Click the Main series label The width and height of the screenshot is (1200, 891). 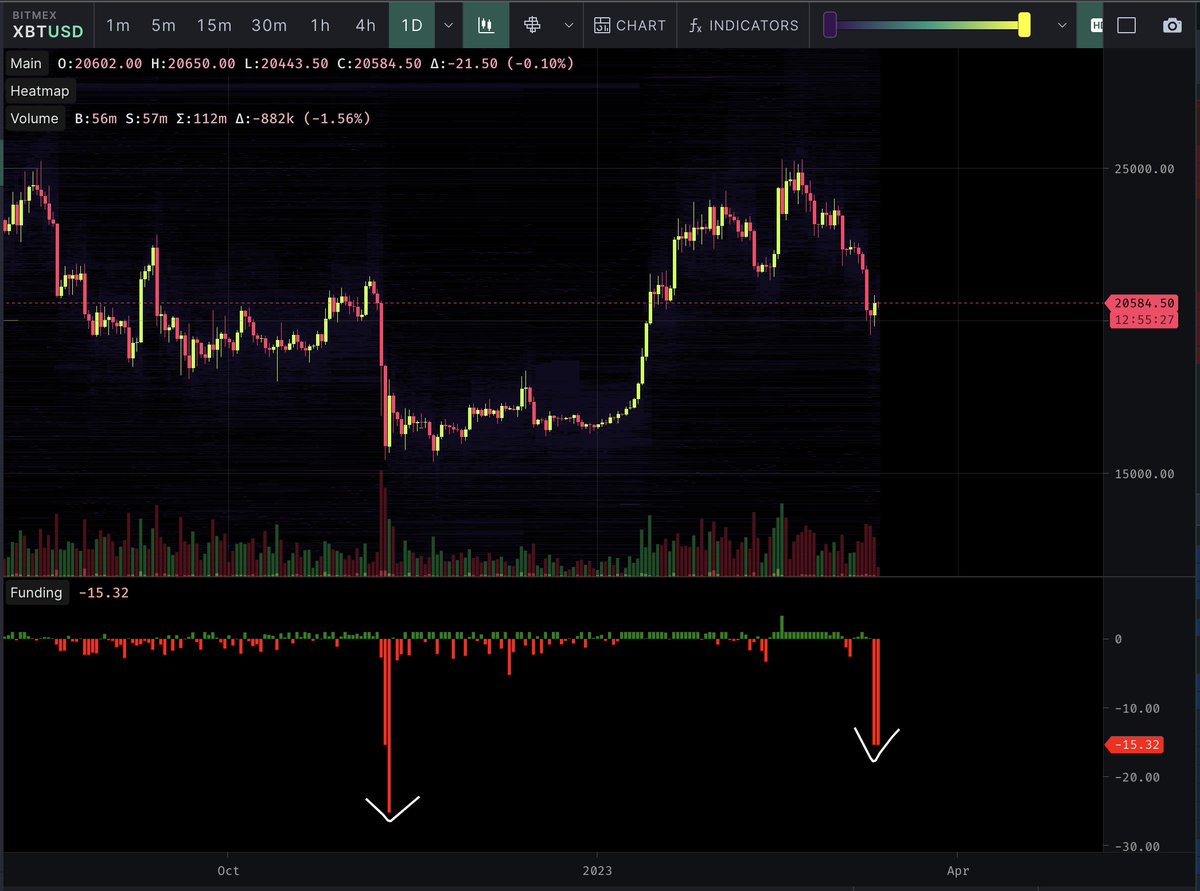coord(26,63)
